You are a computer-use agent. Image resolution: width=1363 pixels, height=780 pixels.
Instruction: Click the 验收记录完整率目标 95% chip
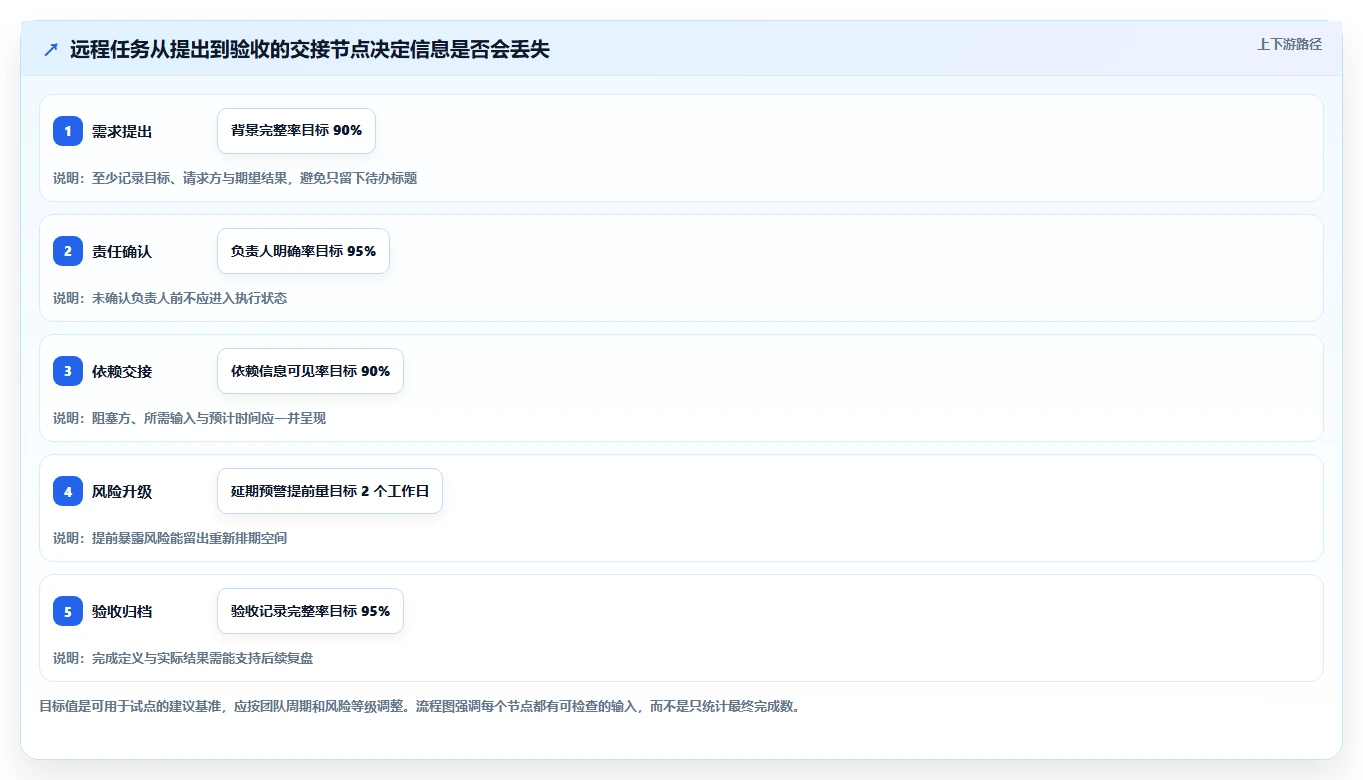310,611
